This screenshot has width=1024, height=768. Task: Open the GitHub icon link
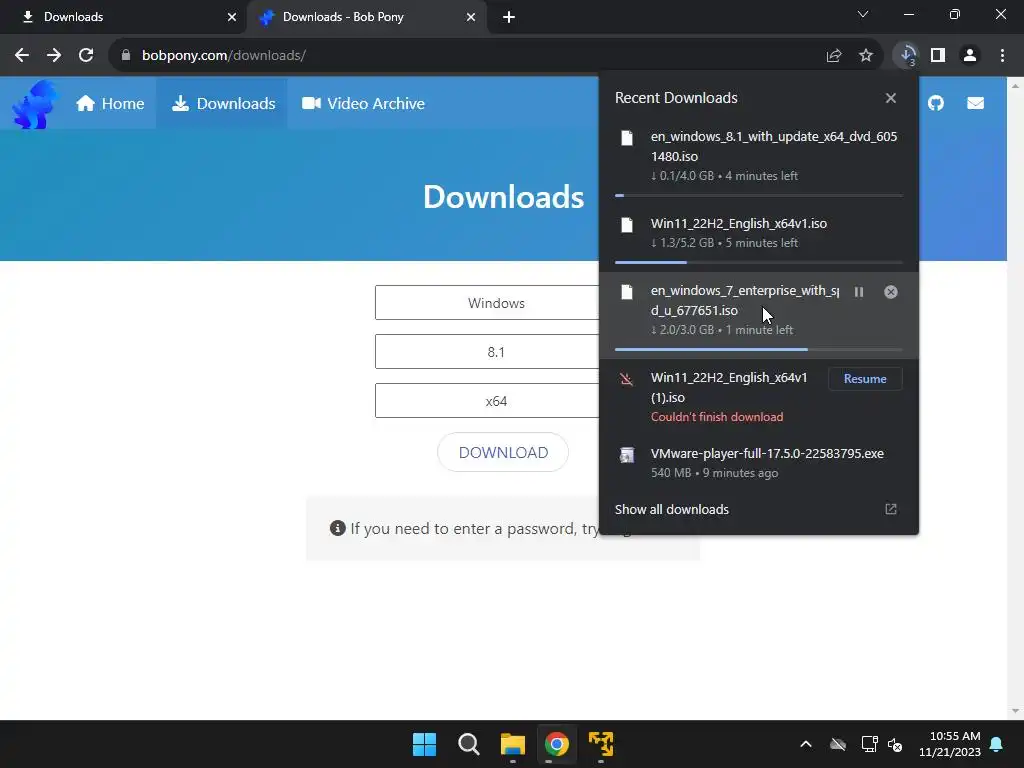[x=936, y=103]
